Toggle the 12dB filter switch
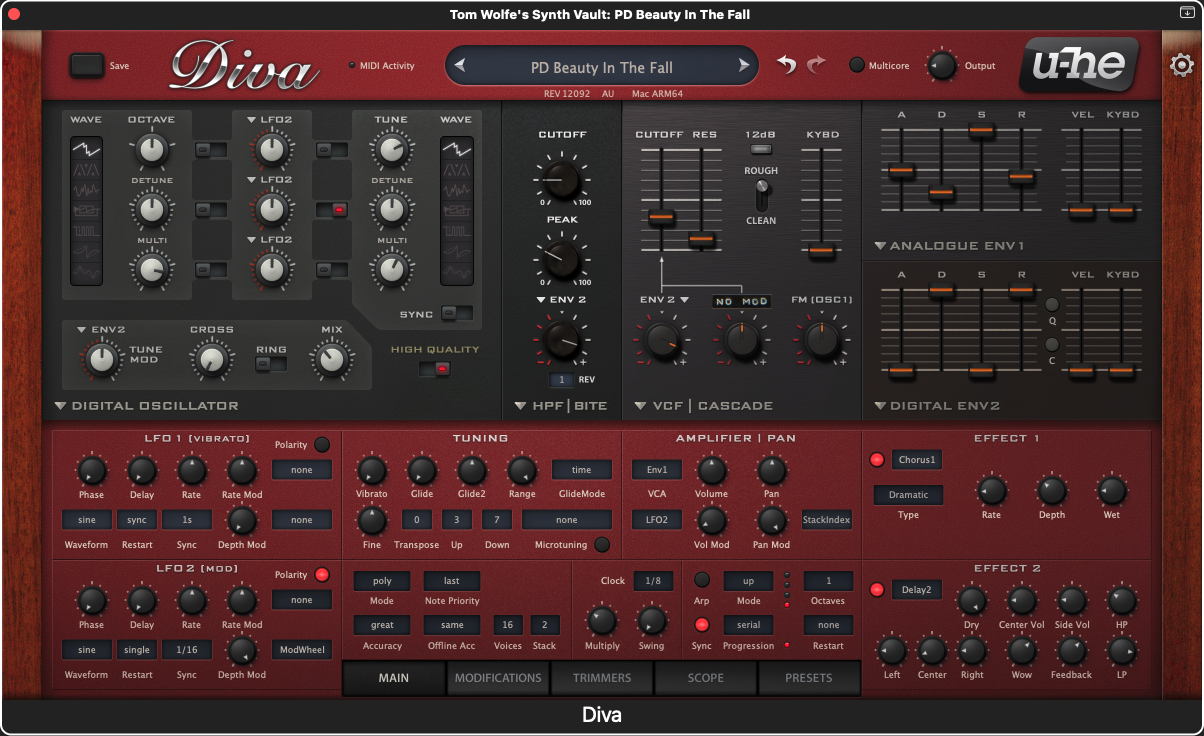The width and height of the screenshot is (1204, 736). [761, 150]
